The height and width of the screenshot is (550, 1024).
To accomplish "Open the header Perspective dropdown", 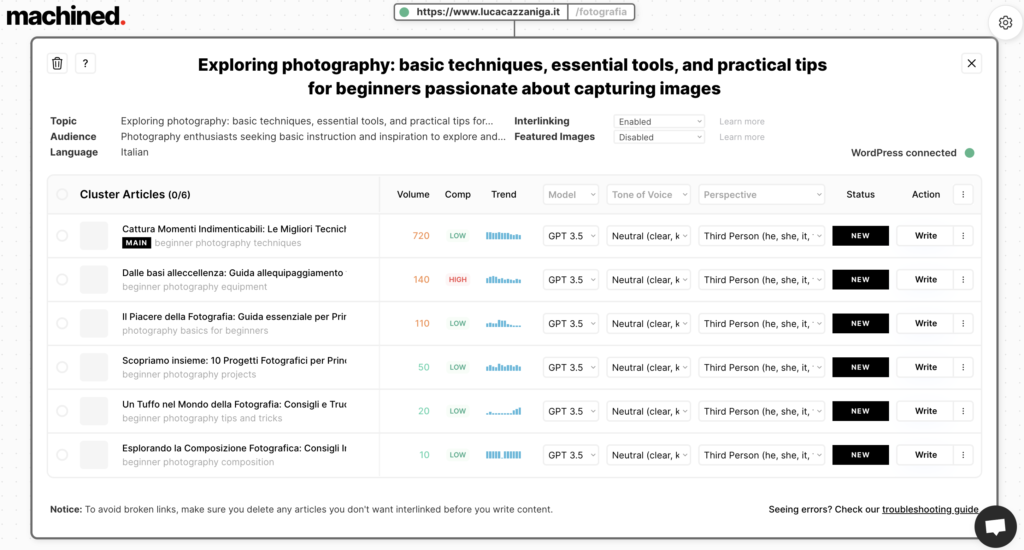I will (761, 195).
